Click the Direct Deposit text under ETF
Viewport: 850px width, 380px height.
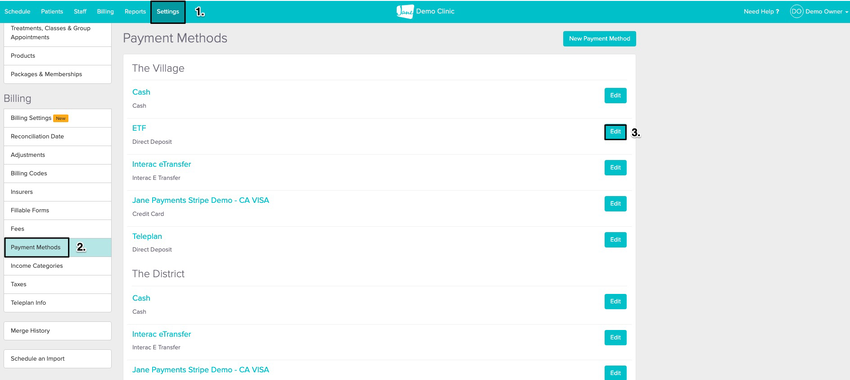click(152, 141)
